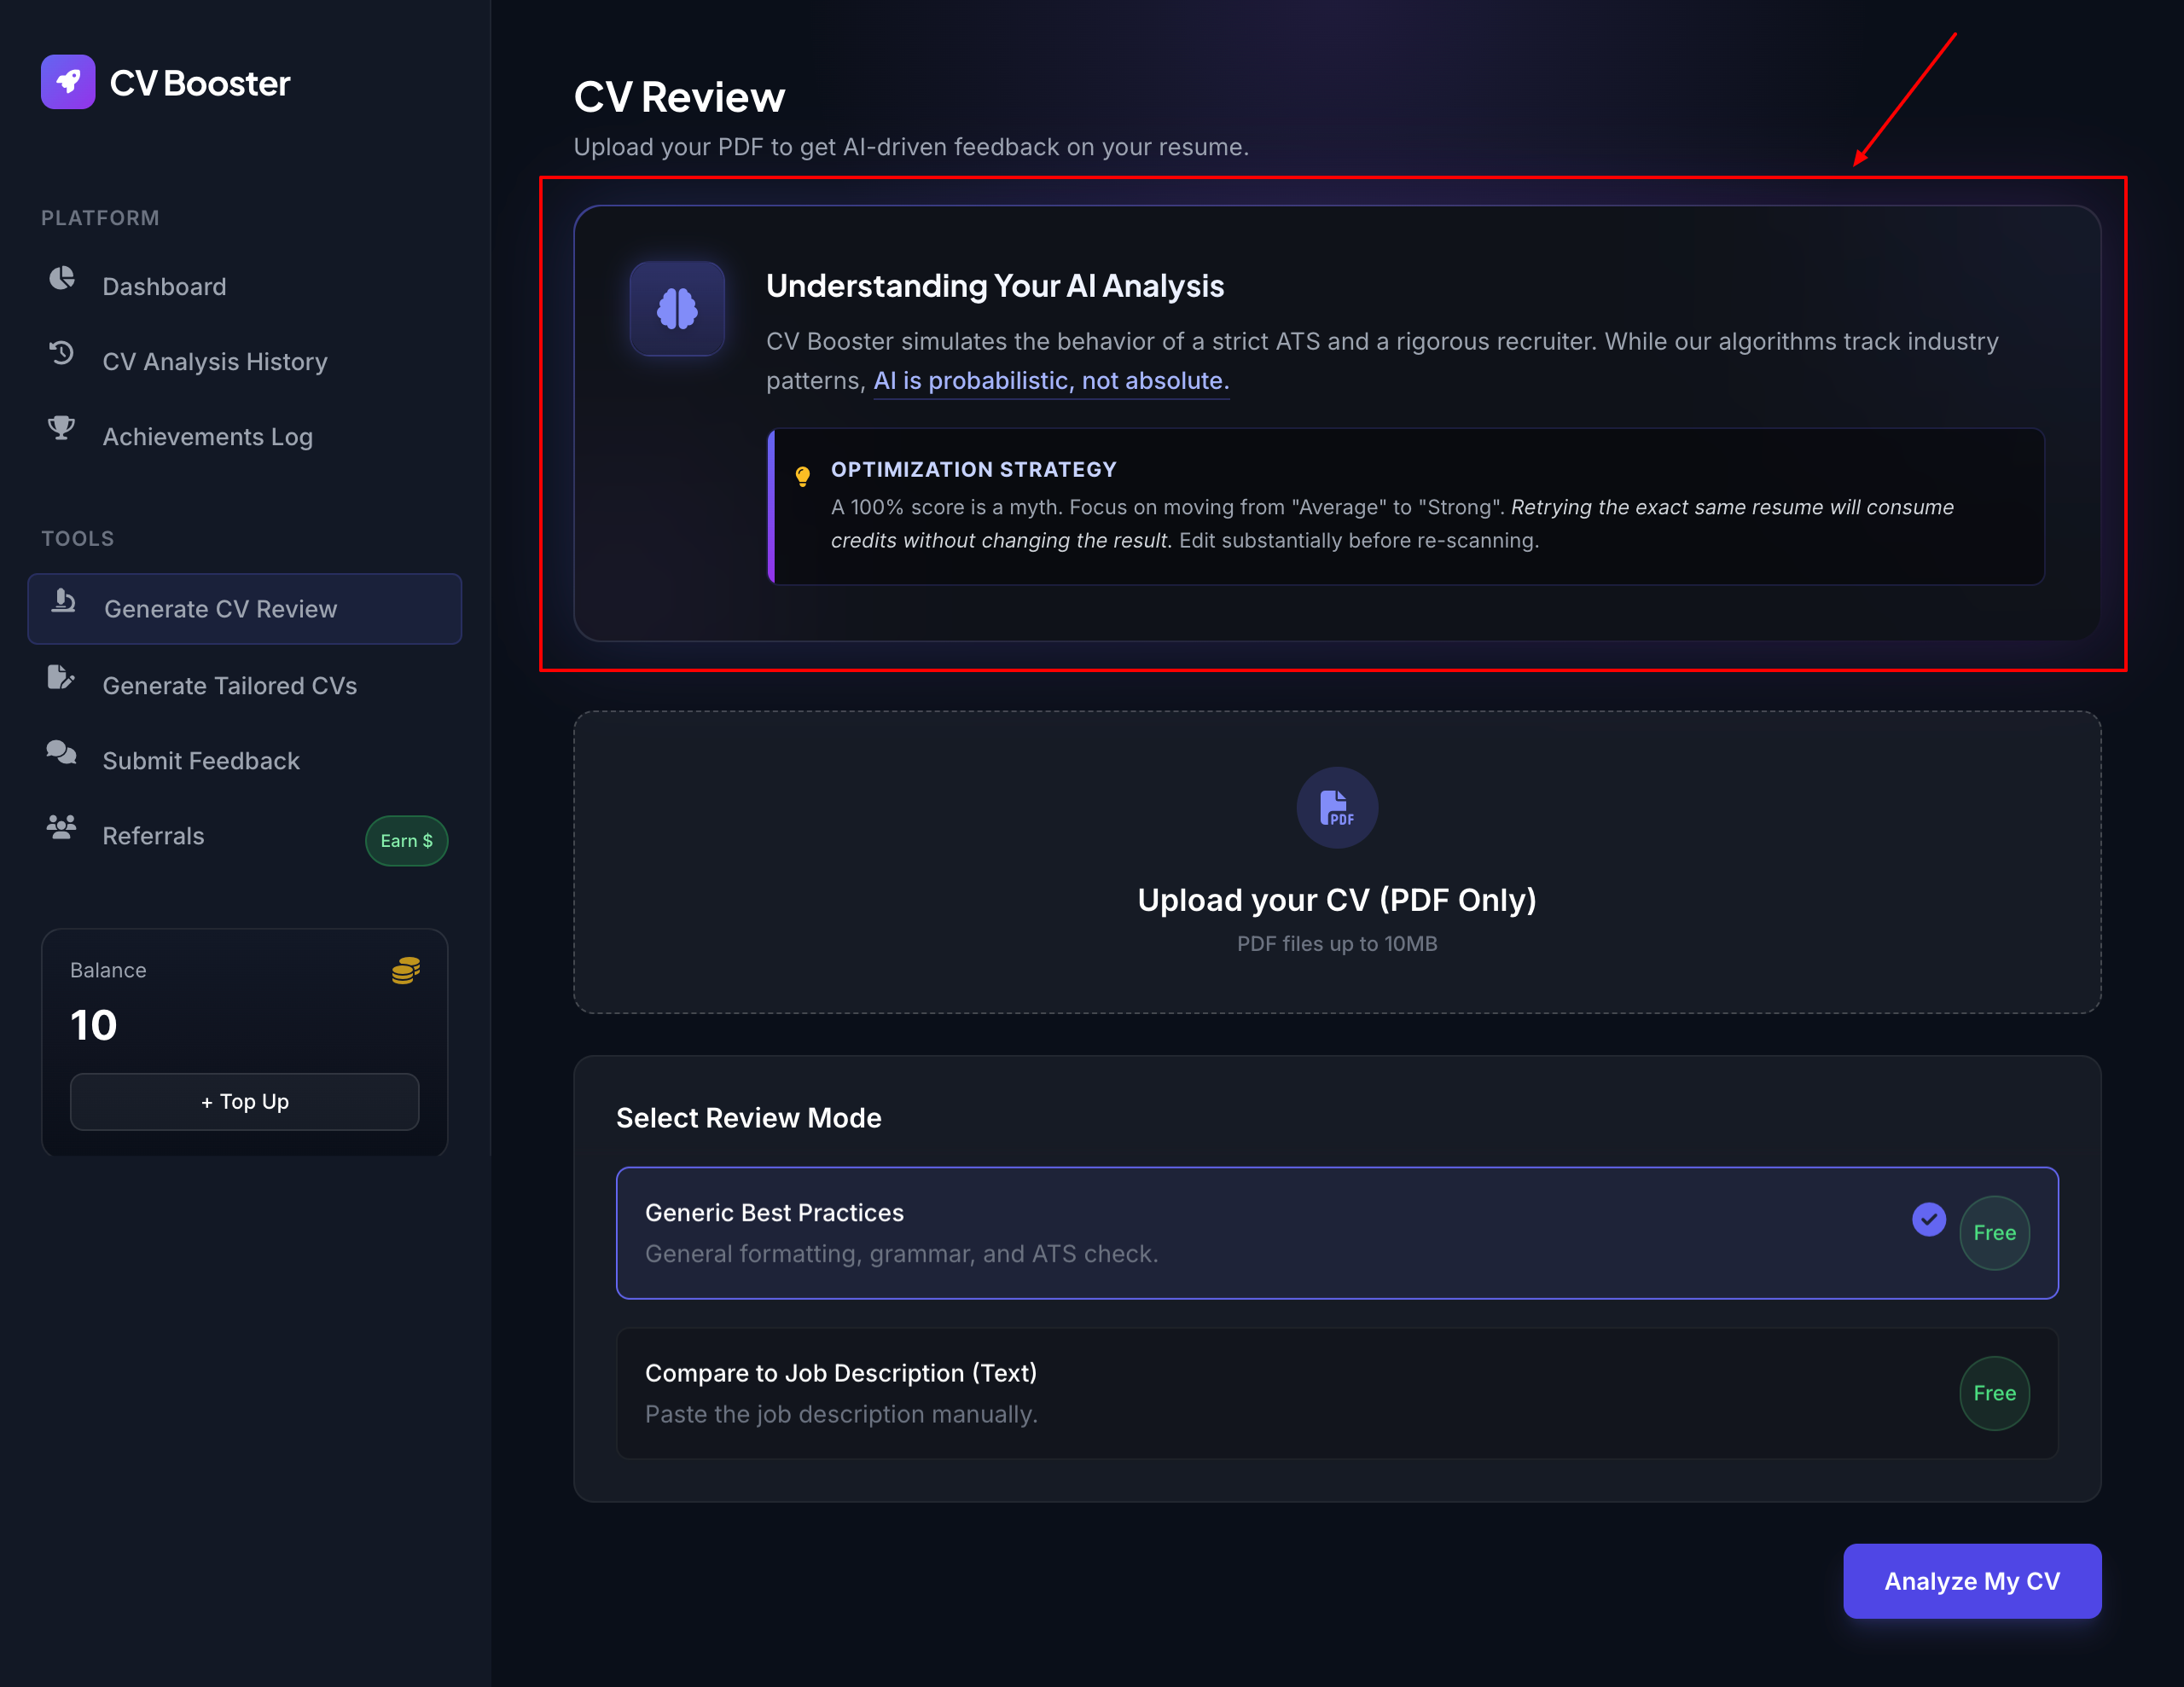Viewport: 2184px width, 1687px height.
Task: Click the gold coins Balance icon
Action: click(x=405, y=970)
